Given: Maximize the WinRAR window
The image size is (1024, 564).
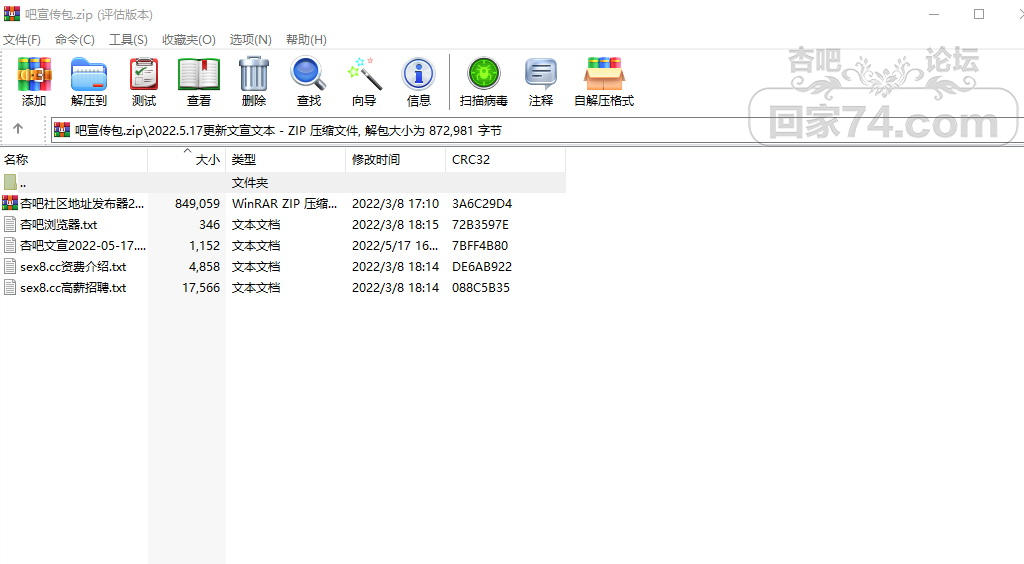Looking at the screenshot, I should click(x=979, y=14).
